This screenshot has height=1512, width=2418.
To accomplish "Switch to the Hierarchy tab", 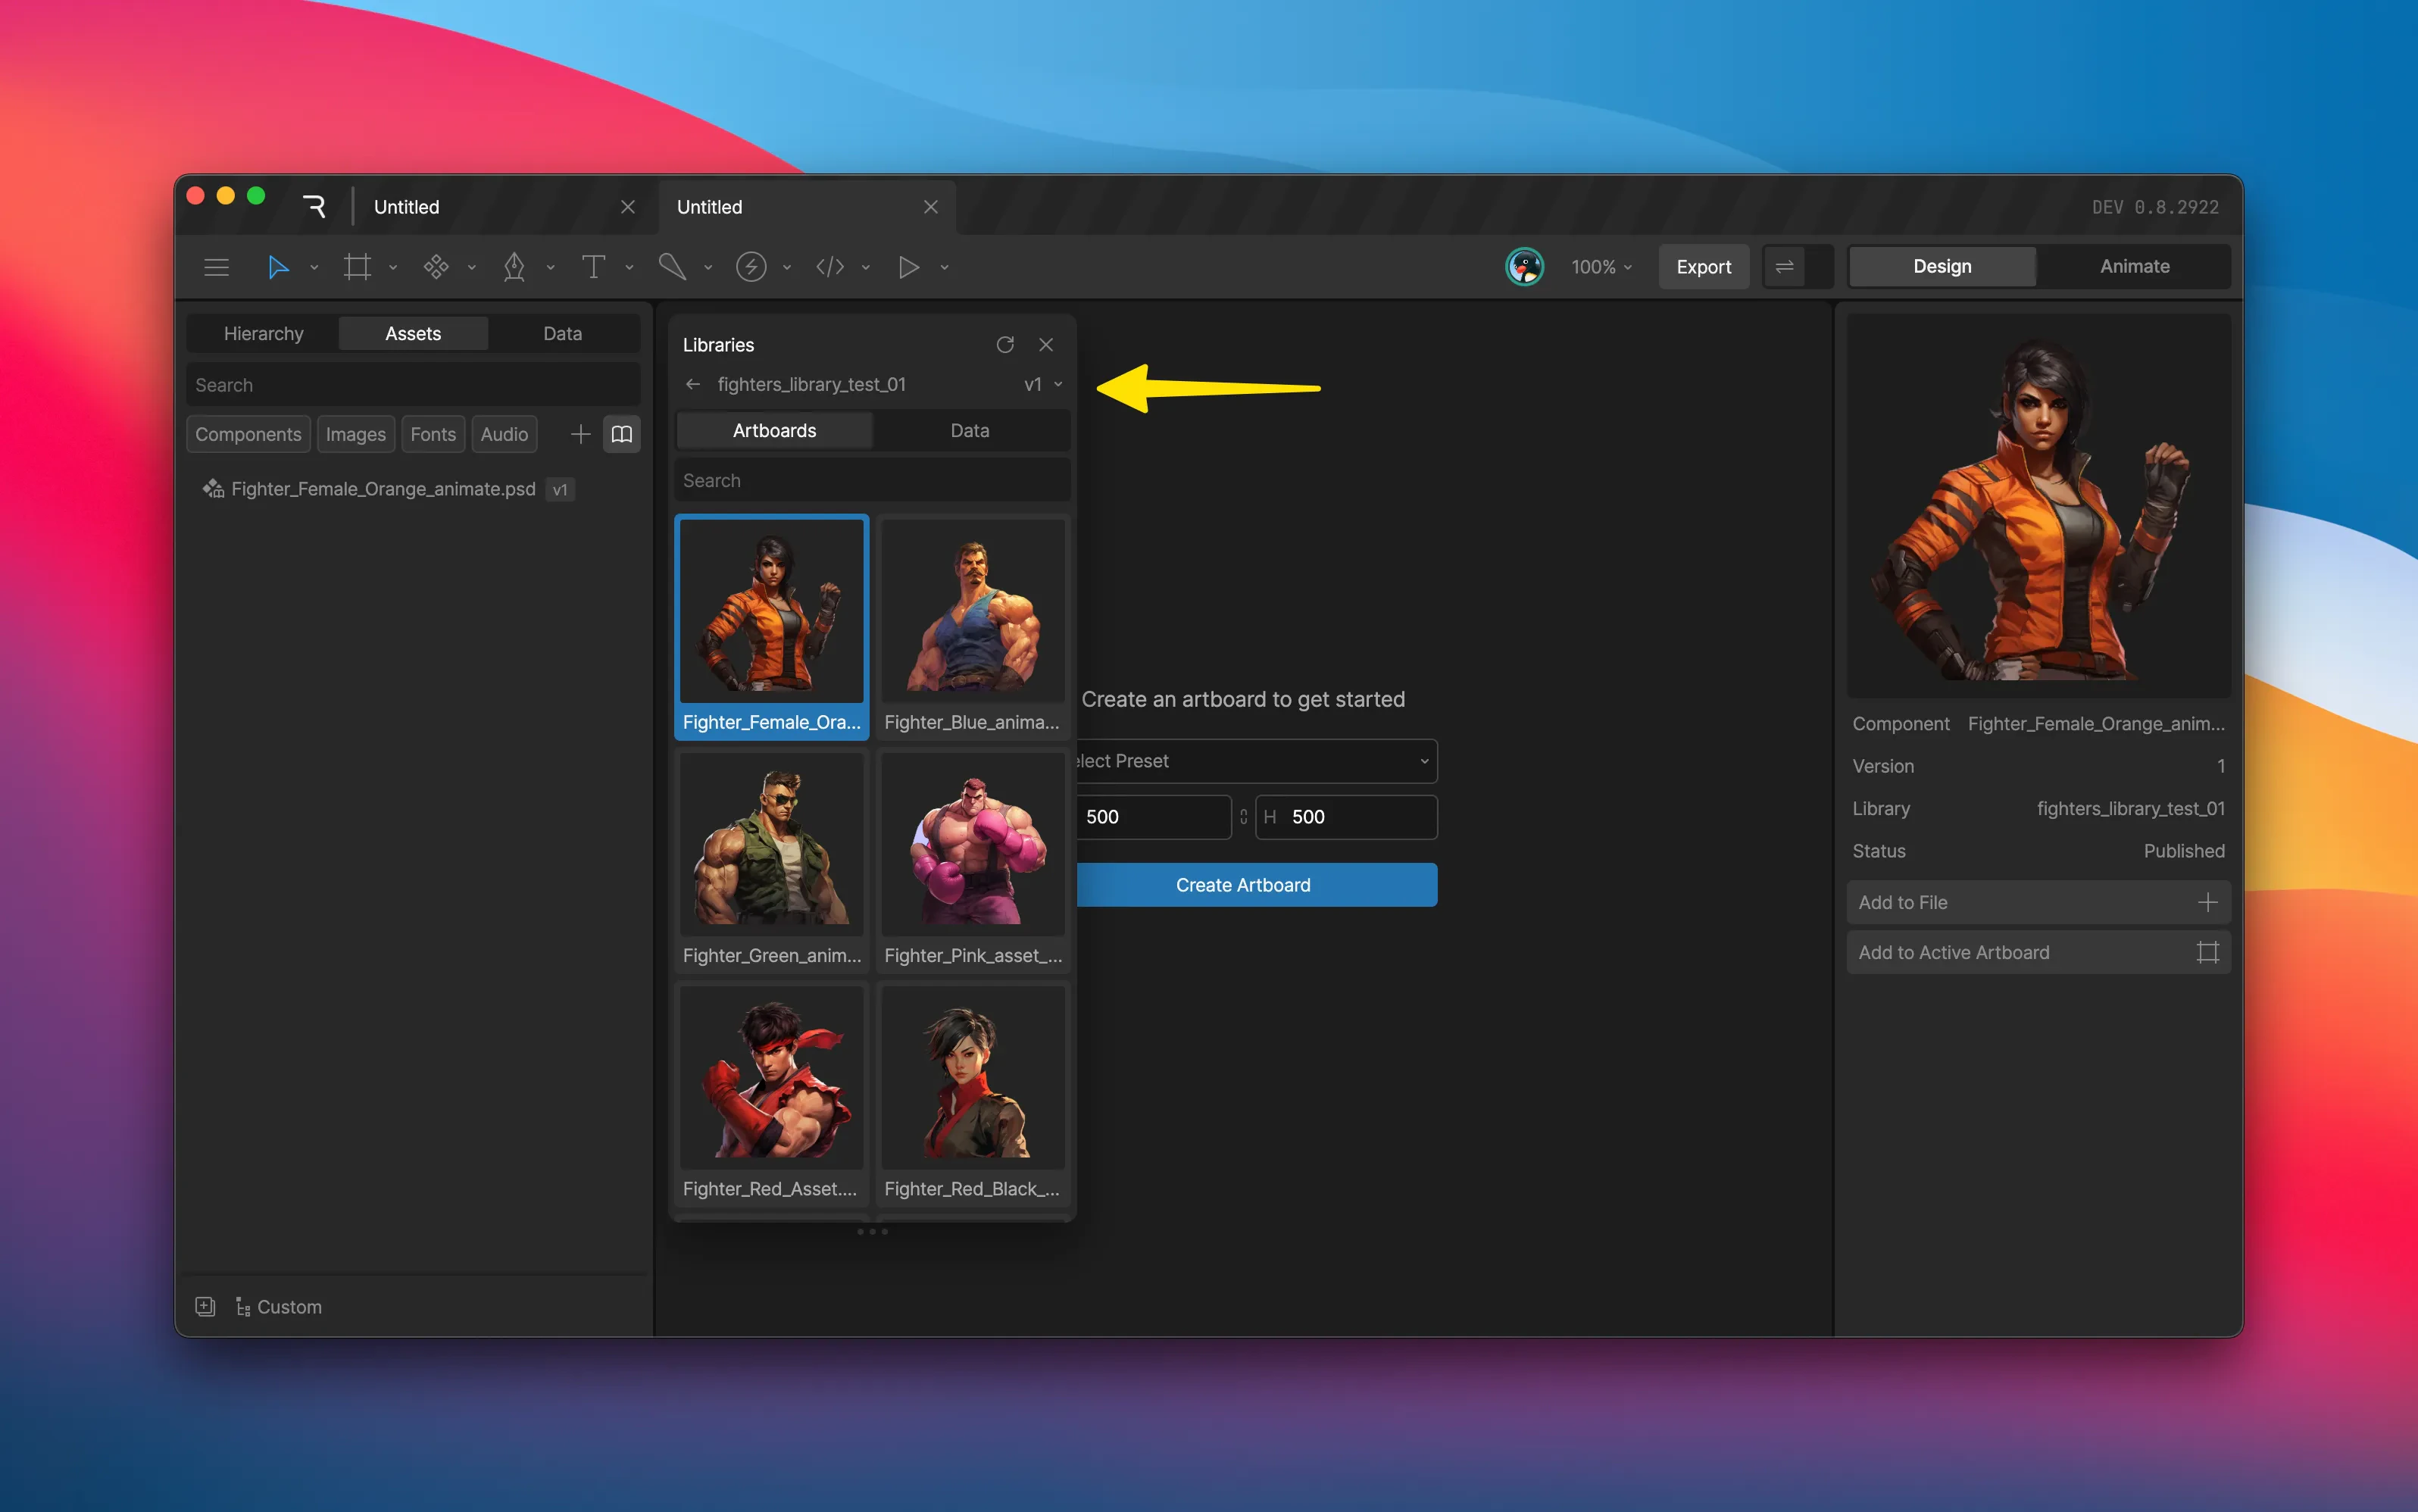I will (x=263, y=334).
